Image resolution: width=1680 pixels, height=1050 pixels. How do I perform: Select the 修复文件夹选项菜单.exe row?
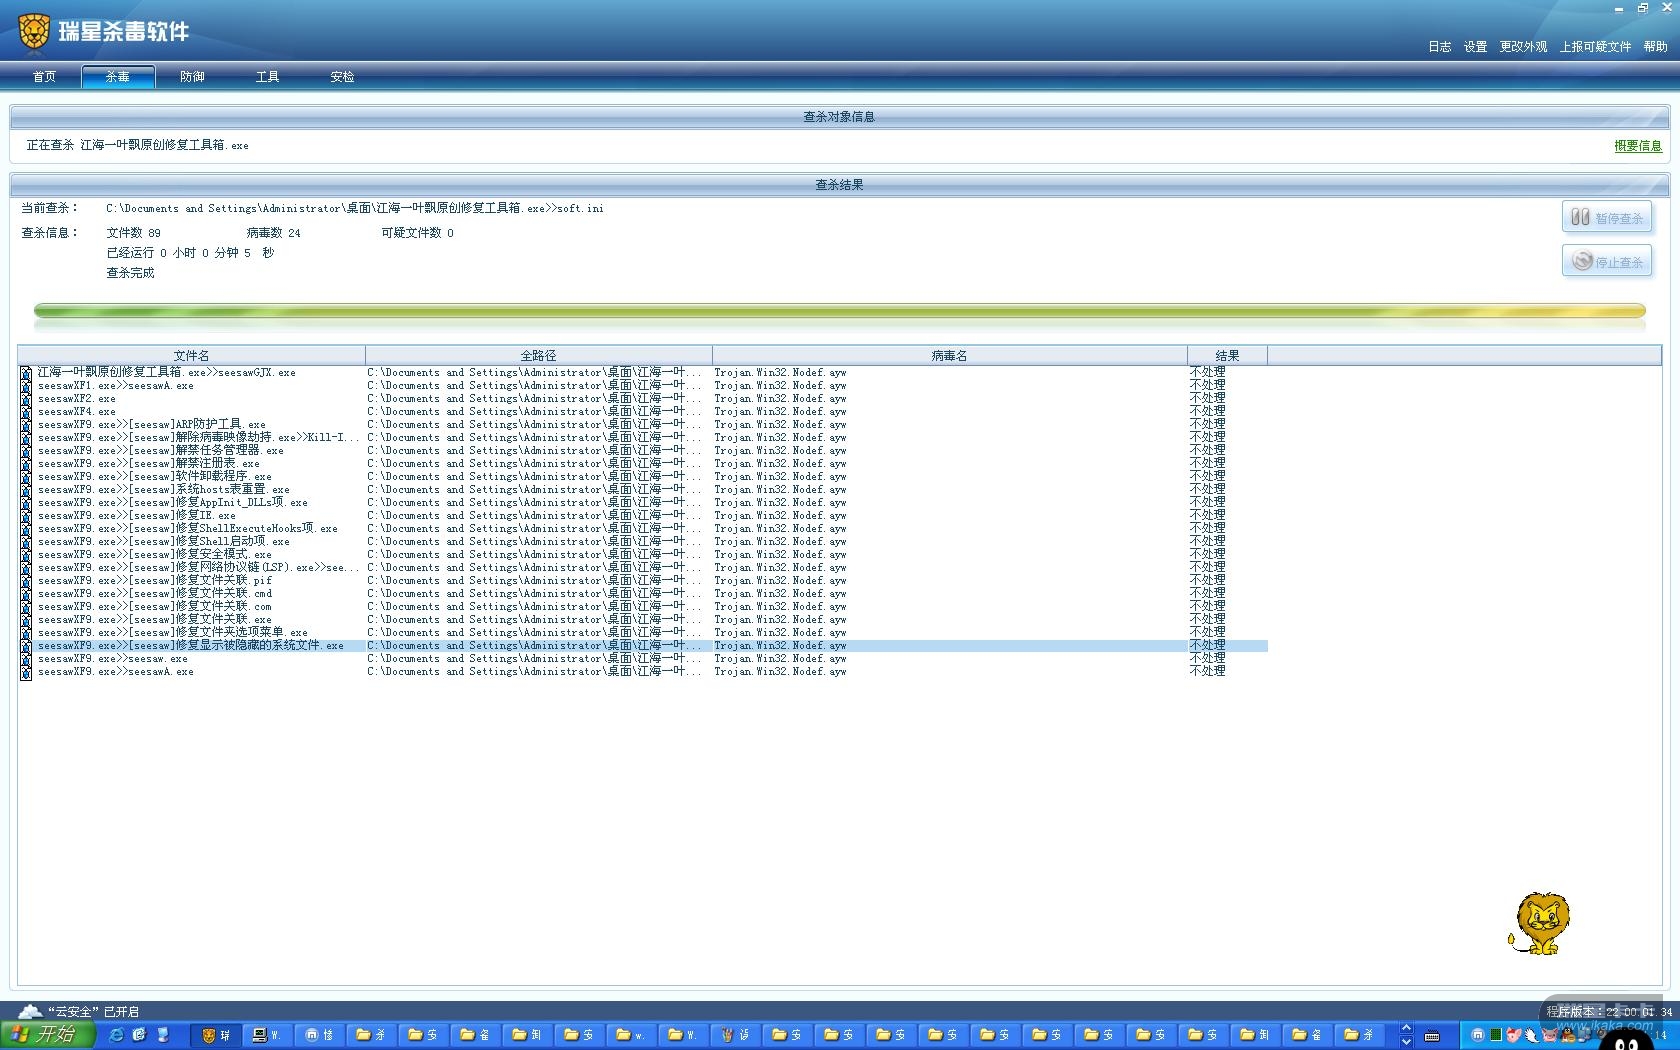643,632
